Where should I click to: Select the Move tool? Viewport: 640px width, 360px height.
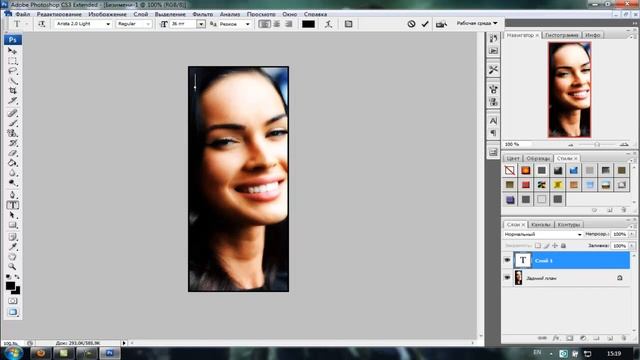[13, 51]
